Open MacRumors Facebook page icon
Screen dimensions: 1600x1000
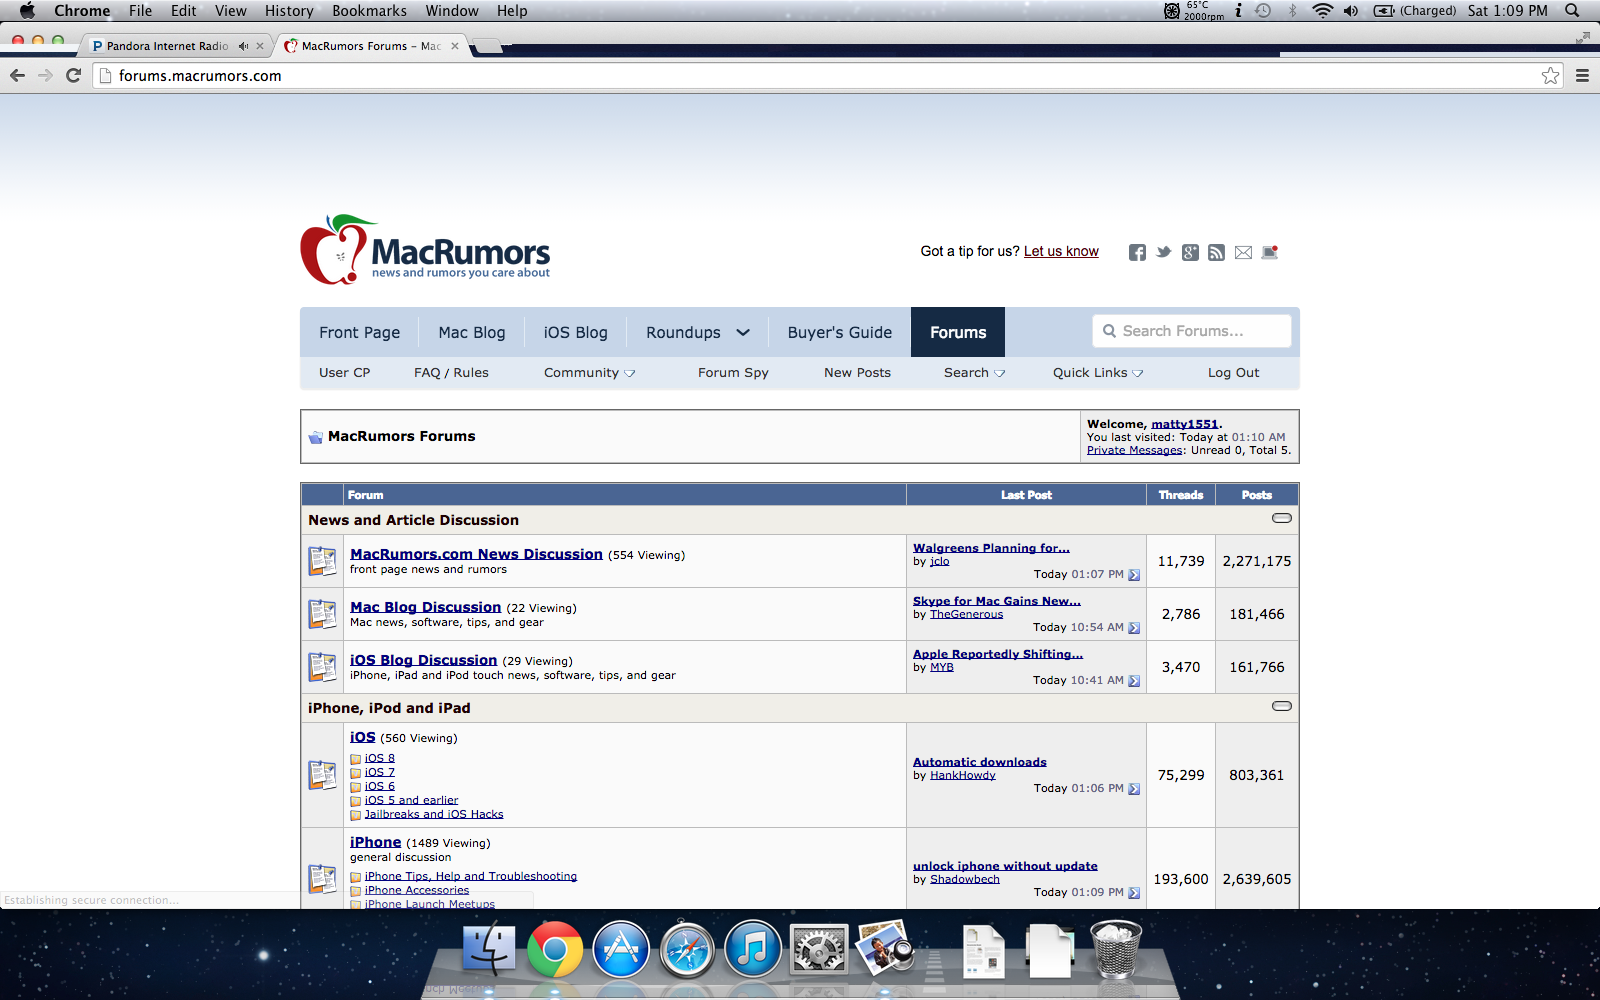[x=1137, y=252]
